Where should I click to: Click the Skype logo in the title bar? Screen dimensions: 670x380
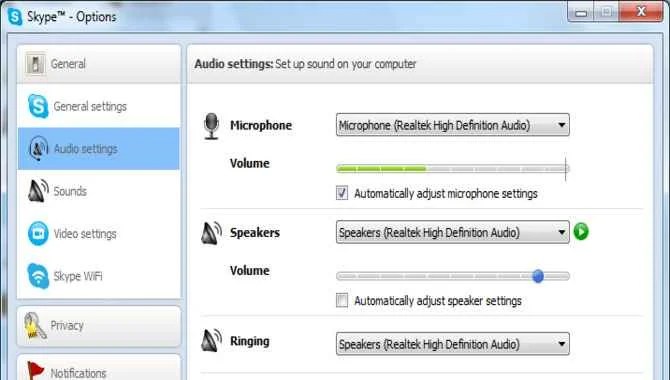pyautogui.click(x=15, y=17)
